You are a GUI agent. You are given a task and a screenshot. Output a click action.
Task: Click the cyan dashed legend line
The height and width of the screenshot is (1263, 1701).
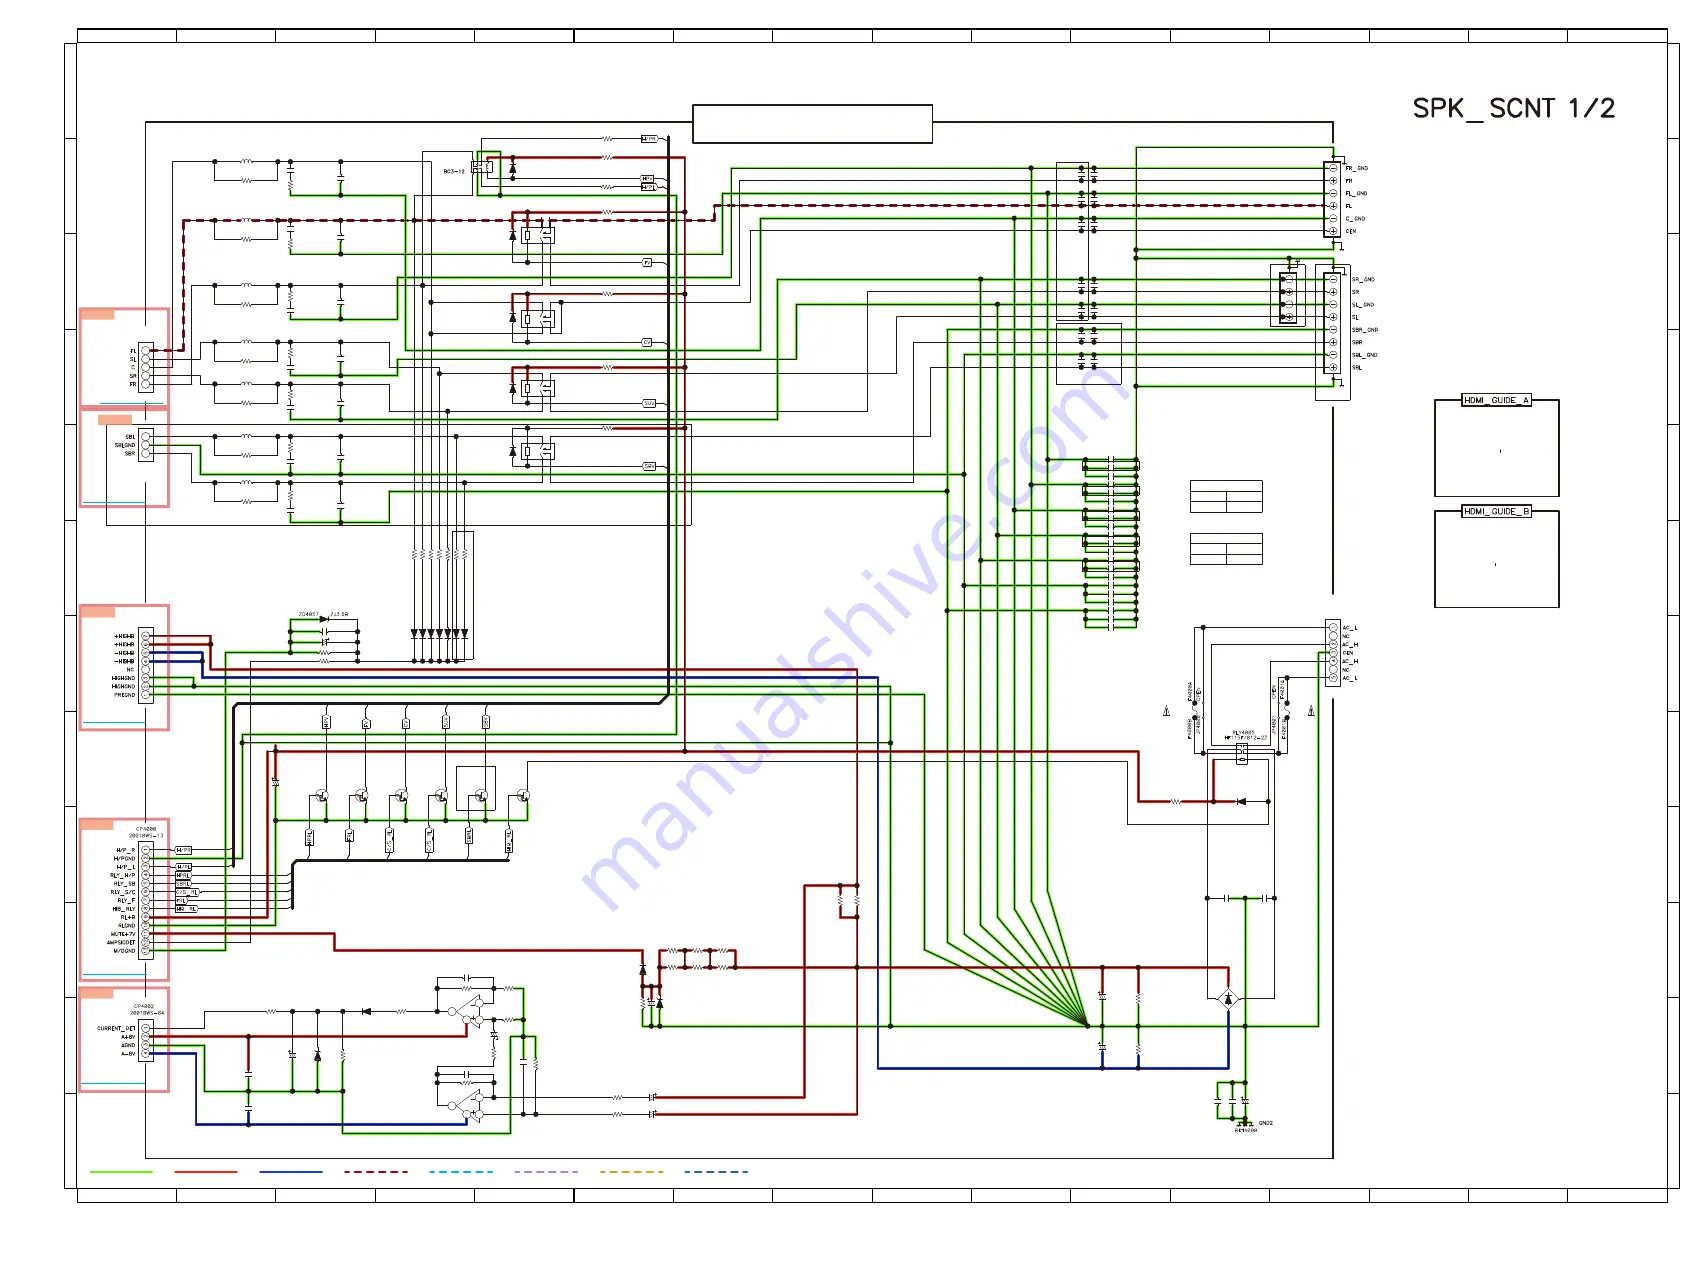pos(461,1171)
